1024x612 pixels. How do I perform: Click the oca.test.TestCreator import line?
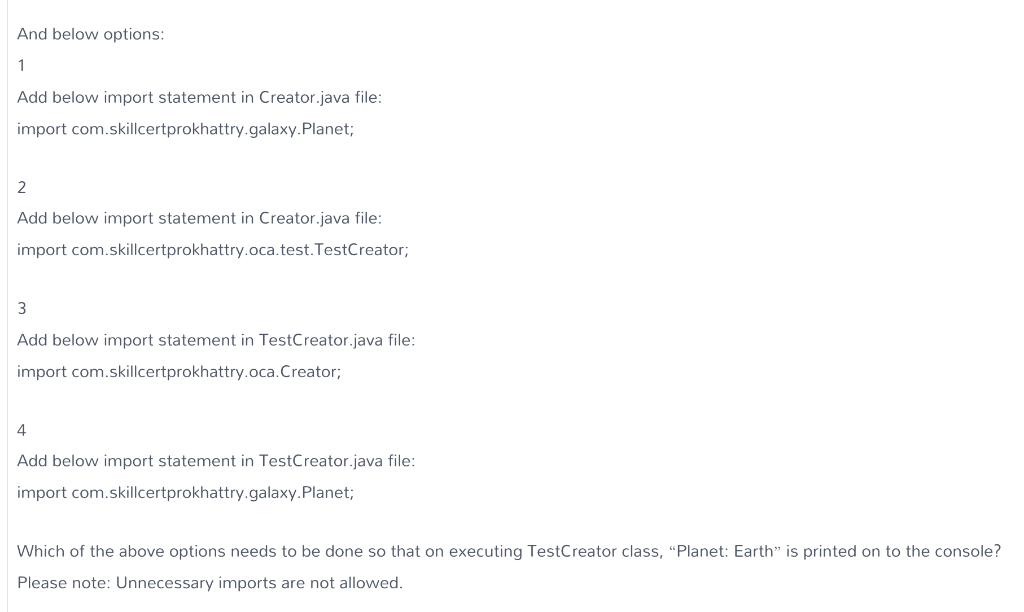point(213,250)
